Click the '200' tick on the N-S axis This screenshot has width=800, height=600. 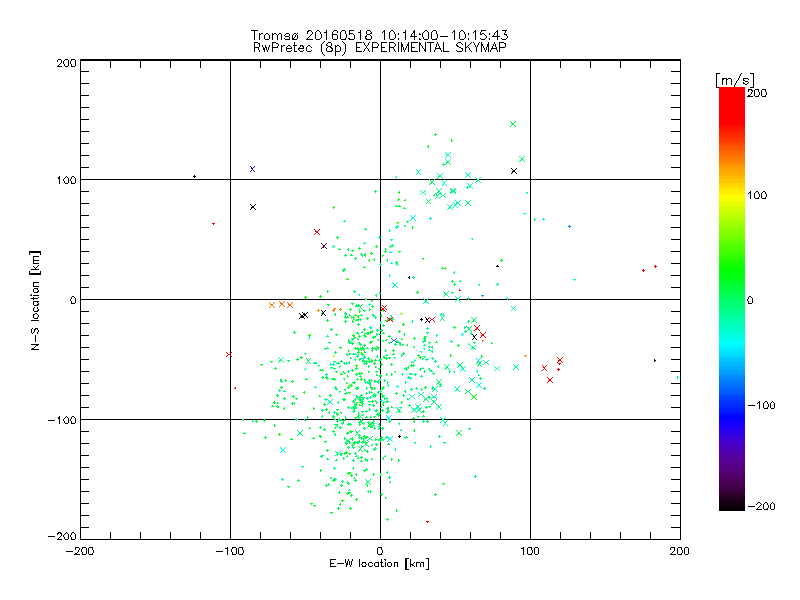(x=66, y=63)
